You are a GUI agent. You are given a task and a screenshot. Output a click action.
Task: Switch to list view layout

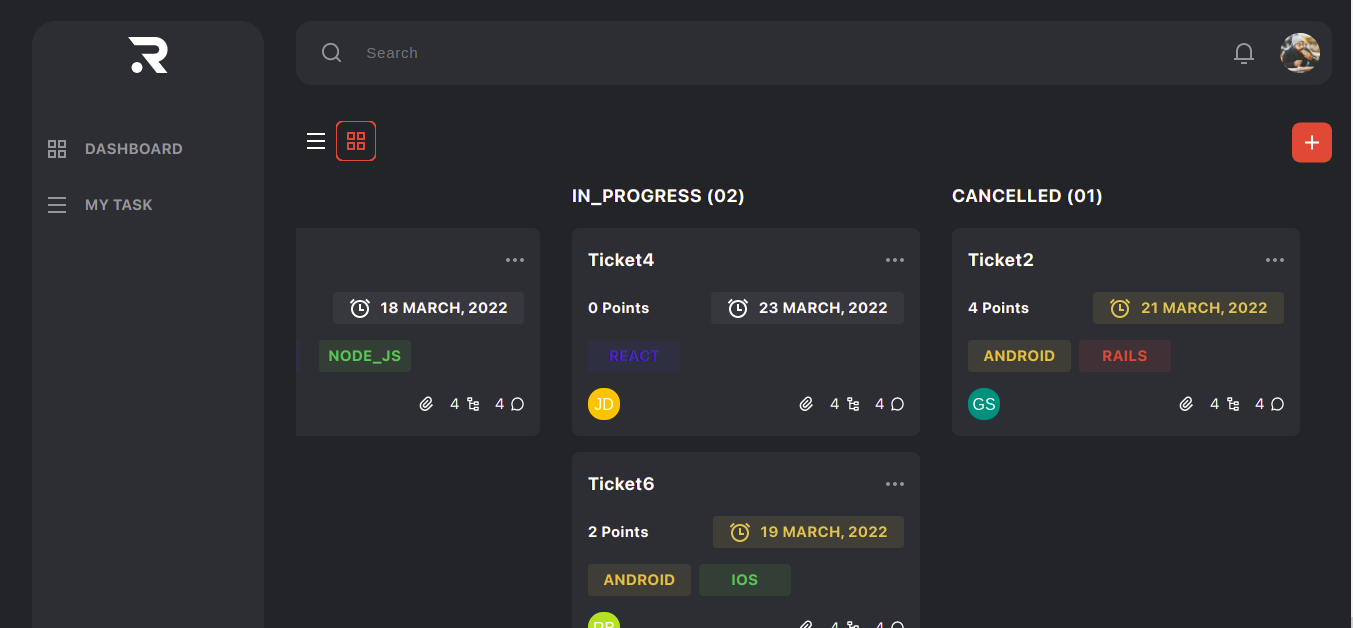pyautogui.click(x=316, y=141)
